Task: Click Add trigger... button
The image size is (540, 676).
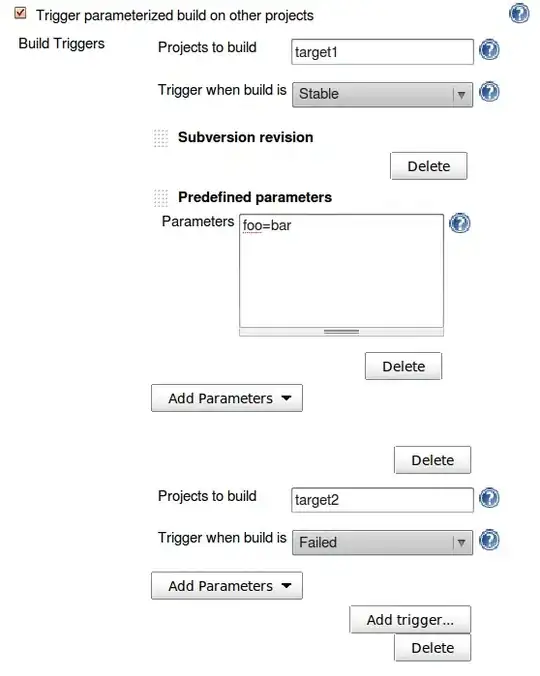Action: tap(410, 620)
